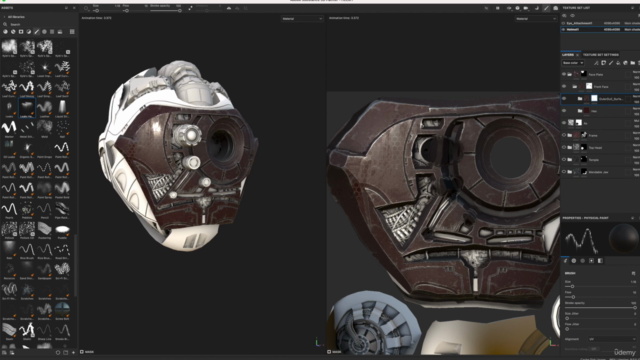Click the rectangular mask filter icon in Assets
Viewport: 640px width, 360px height.
[x=21, y=31]
